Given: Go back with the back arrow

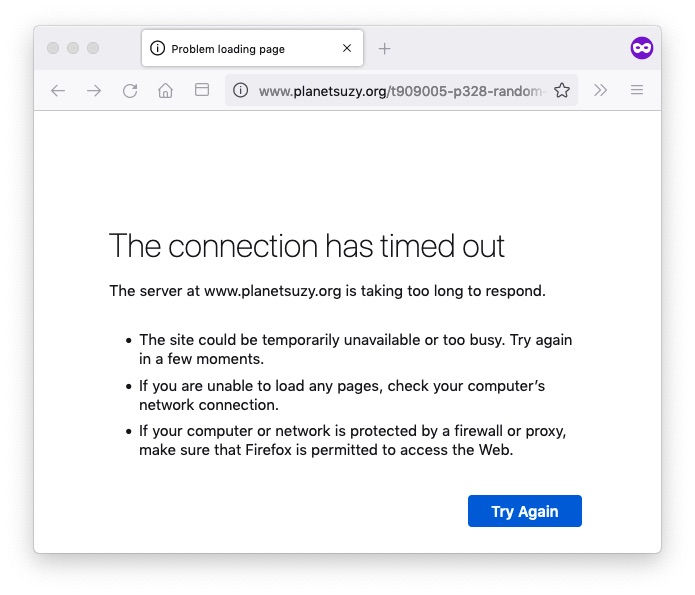Looking at the screenshot, I should 58,91.
